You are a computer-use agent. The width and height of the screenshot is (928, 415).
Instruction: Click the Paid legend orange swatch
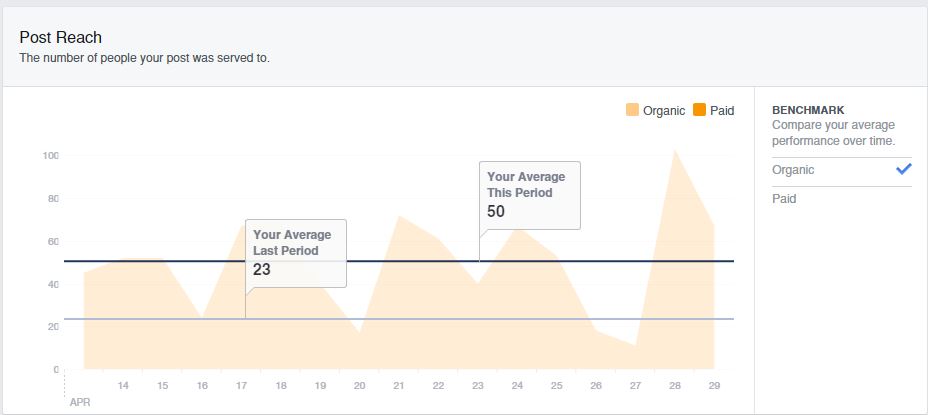click(700, 111)
